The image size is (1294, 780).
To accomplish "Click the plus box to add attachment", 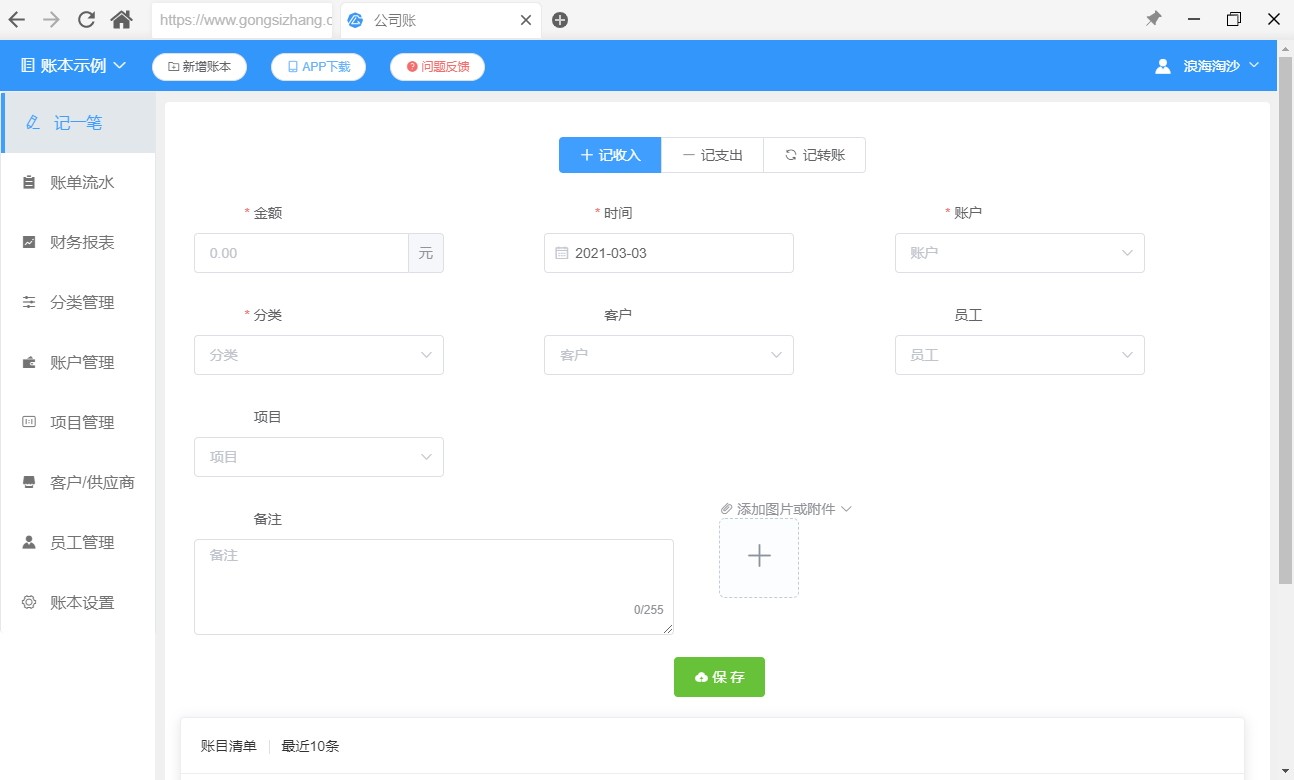I will 759,557.
